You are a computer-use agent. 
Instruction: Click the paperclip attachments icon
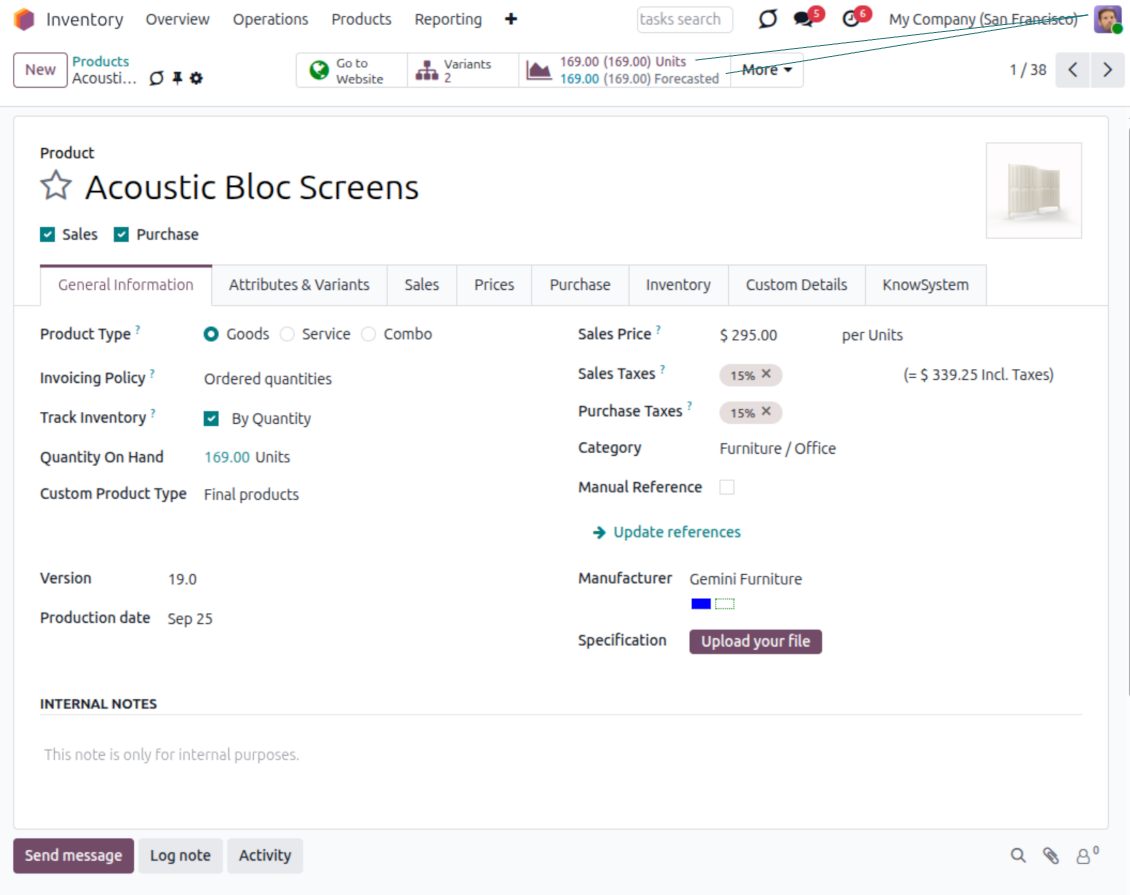[1050, 855]
